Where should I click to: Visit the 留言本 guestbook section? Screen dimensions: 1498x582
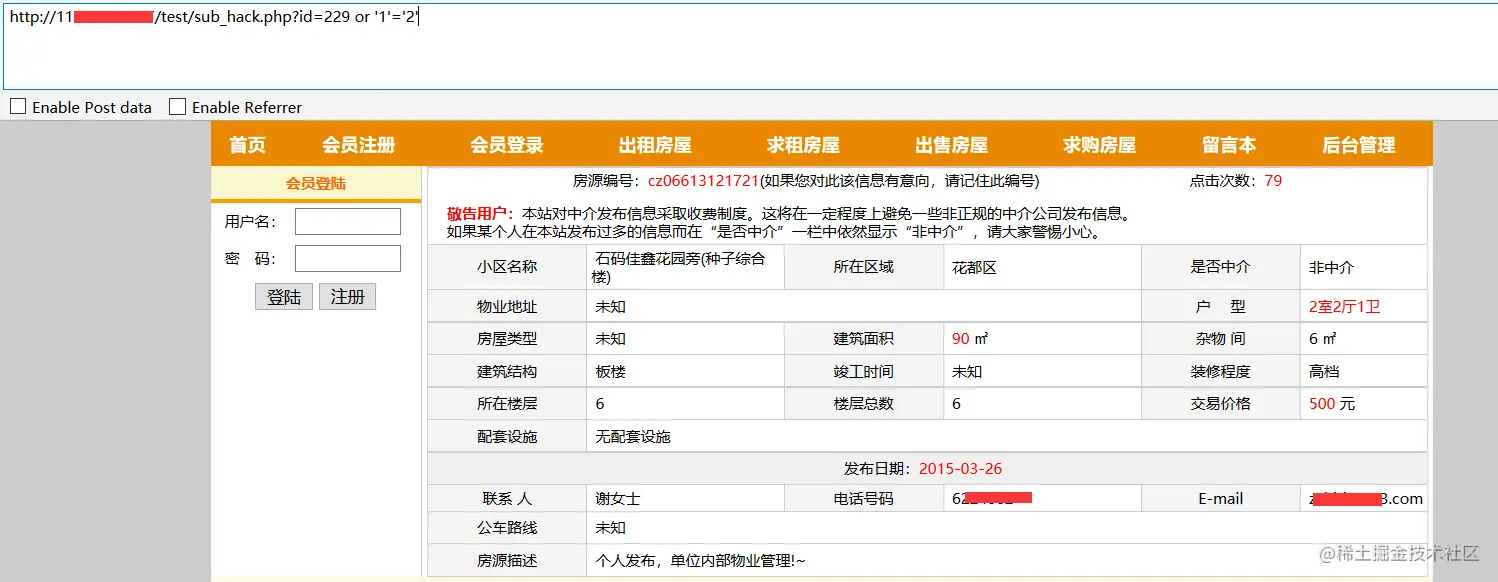click(x=1228, y=143)
